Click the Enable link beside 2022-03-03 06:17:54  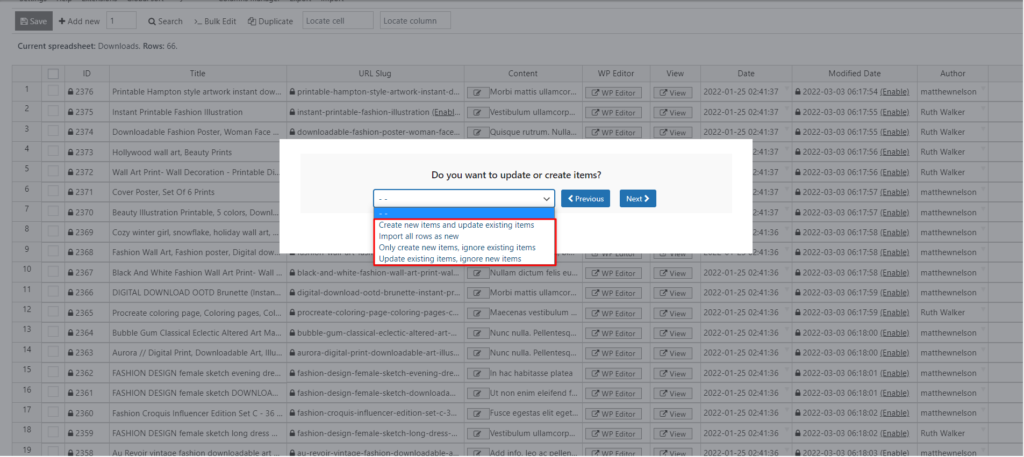pyautogui.click(x=895, y=92)
